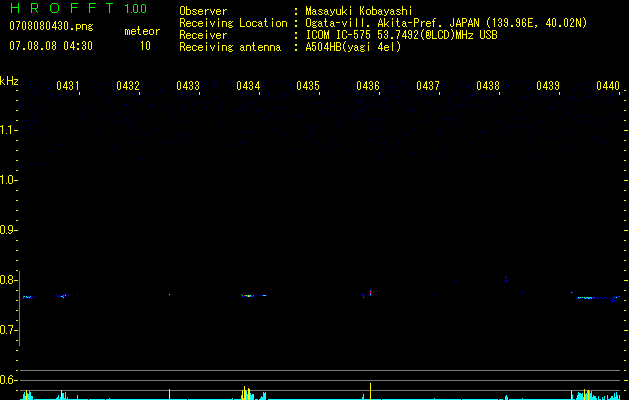The height and width of the screenshot is (400, 629).
Task: Click the 1.0 kHz axis label
Action: coord(7,180)
